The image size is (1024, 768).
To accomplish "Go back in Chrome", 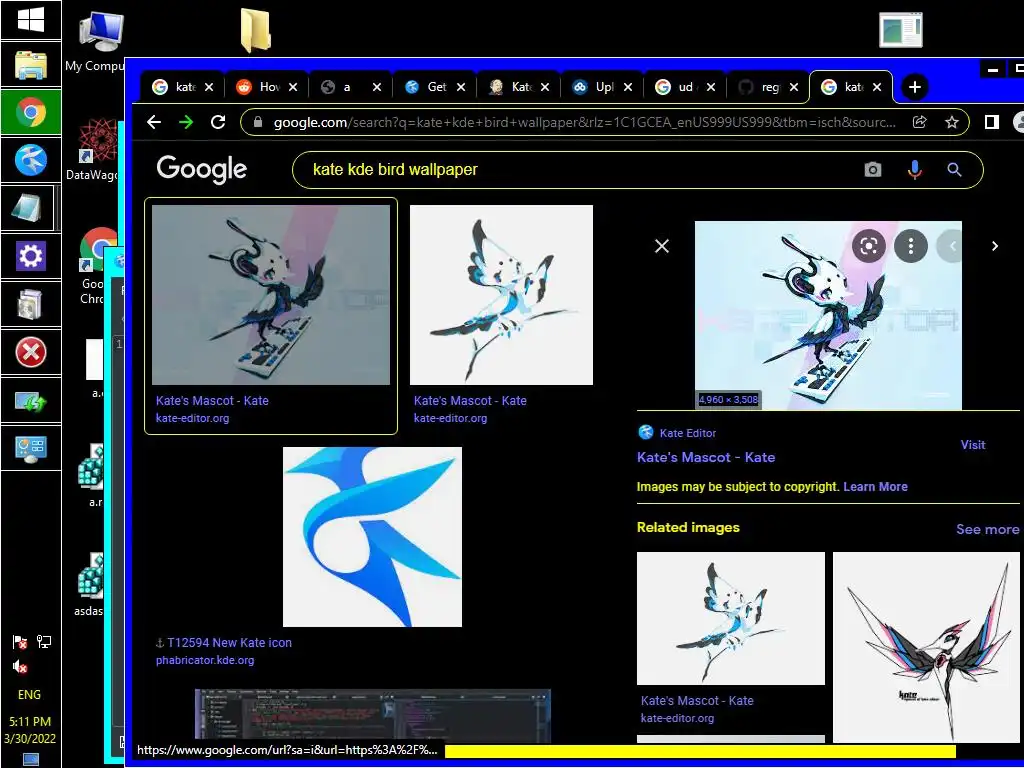I will click(154, 122).
